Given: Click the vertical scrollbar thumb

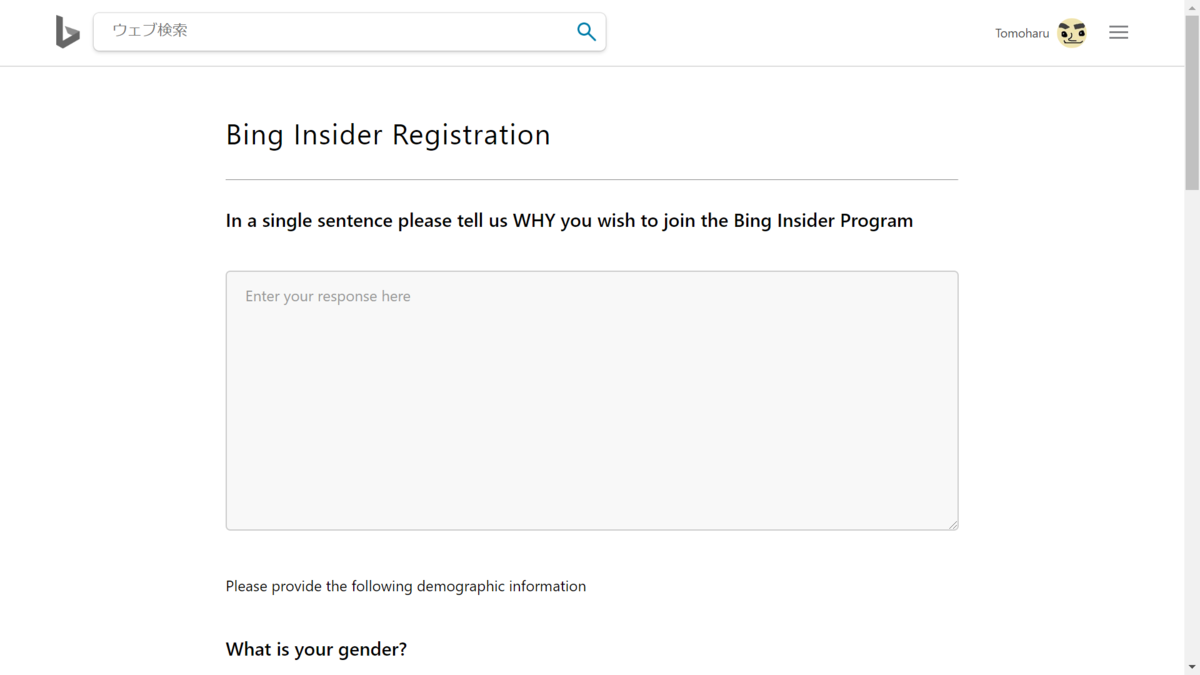Looking at the screenshot, I should (1192, 100).
